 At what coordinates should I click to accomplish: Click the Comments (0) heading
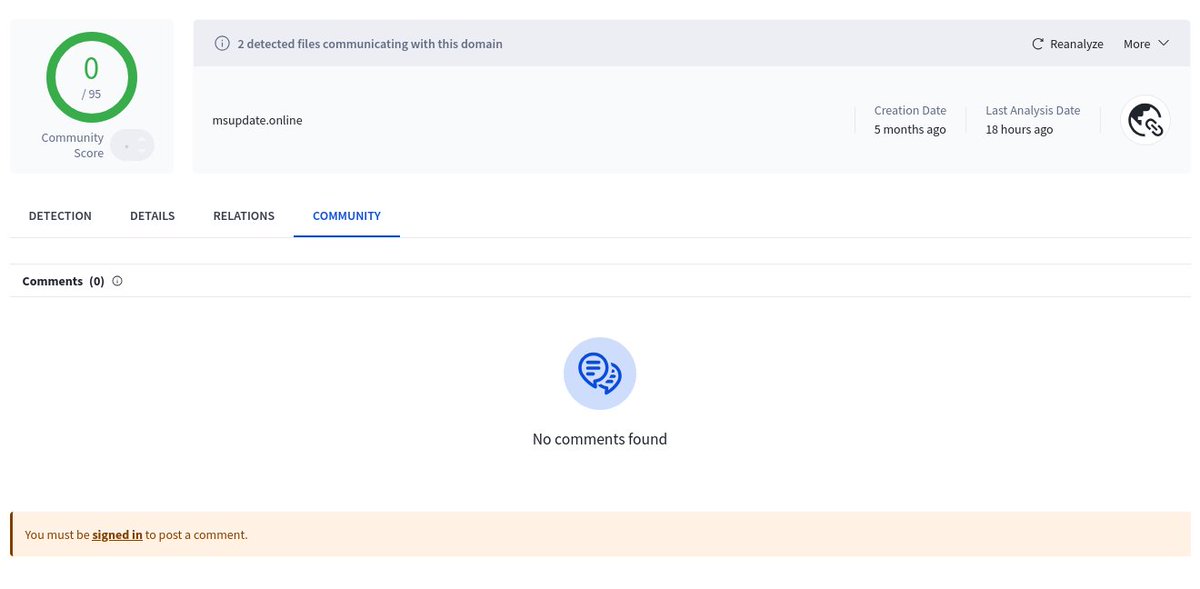click(63, 281)
